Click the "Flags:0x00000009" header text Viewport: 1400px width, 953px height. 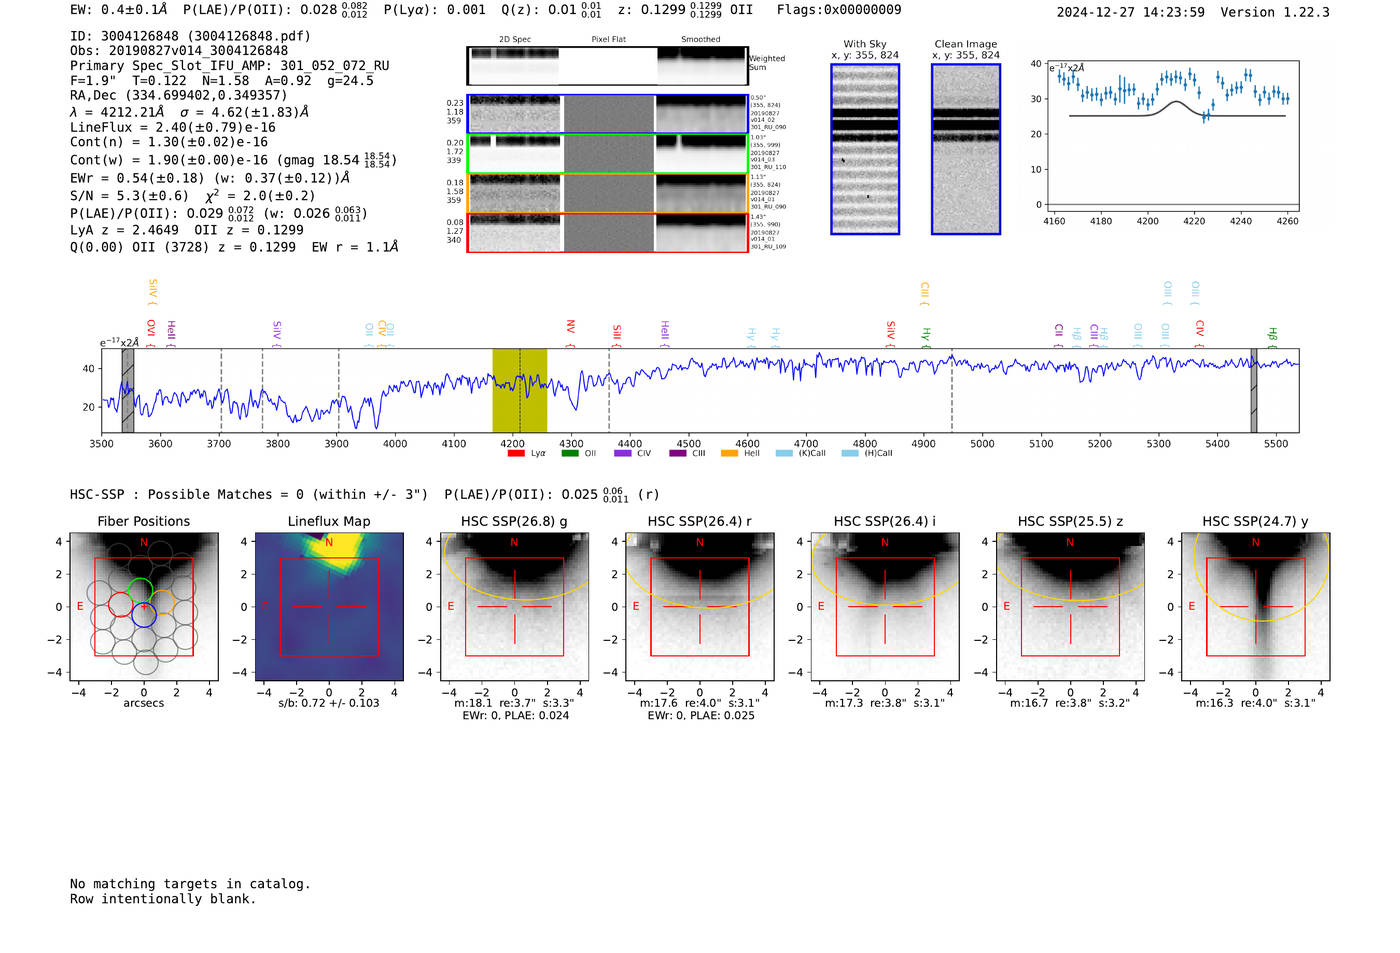click(x=839, y=9)
